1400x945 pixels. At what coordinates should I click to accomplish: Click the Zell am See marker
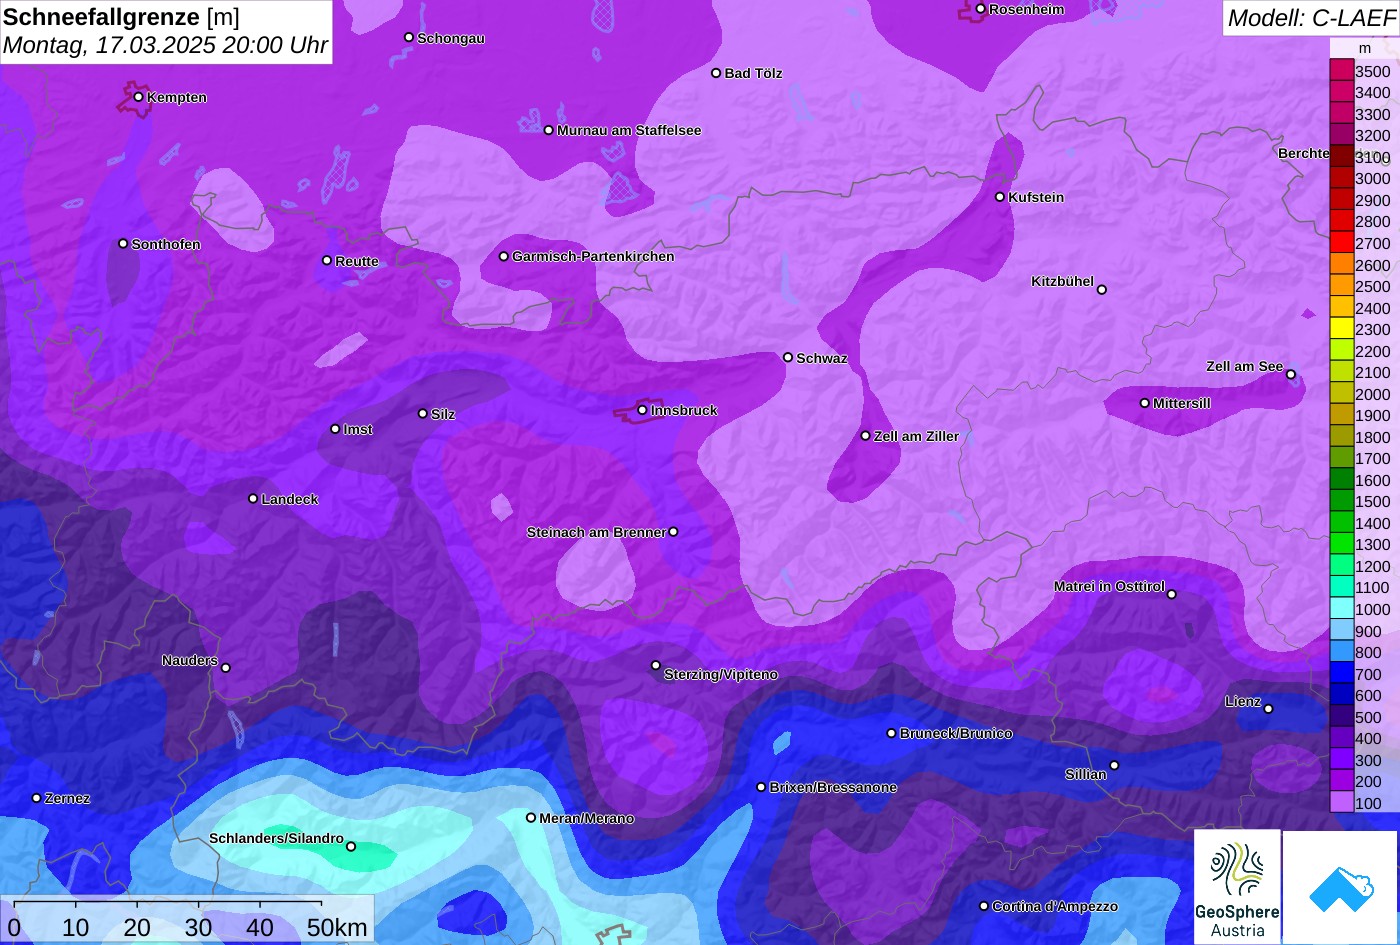click(x=1290, y=375)
